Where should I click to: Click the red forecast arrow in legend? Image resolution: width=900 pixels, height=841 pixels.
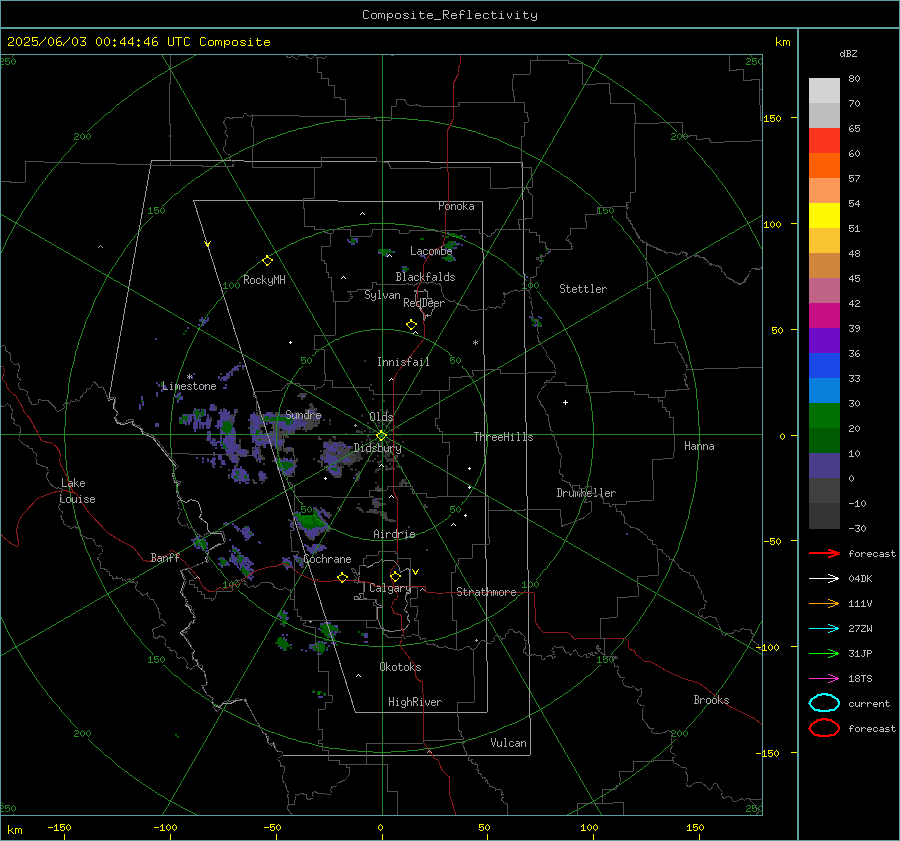point(824,553)
